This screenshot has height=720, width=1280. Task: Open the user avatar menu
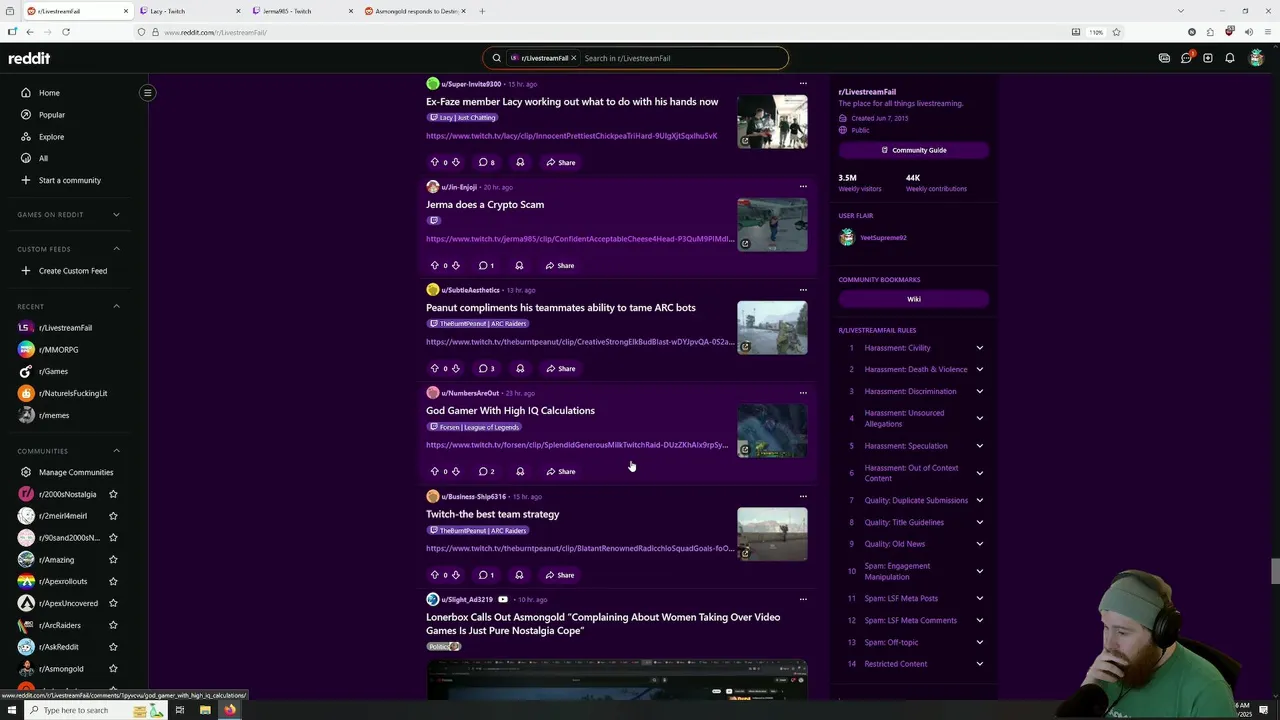tap(1256, 58)
